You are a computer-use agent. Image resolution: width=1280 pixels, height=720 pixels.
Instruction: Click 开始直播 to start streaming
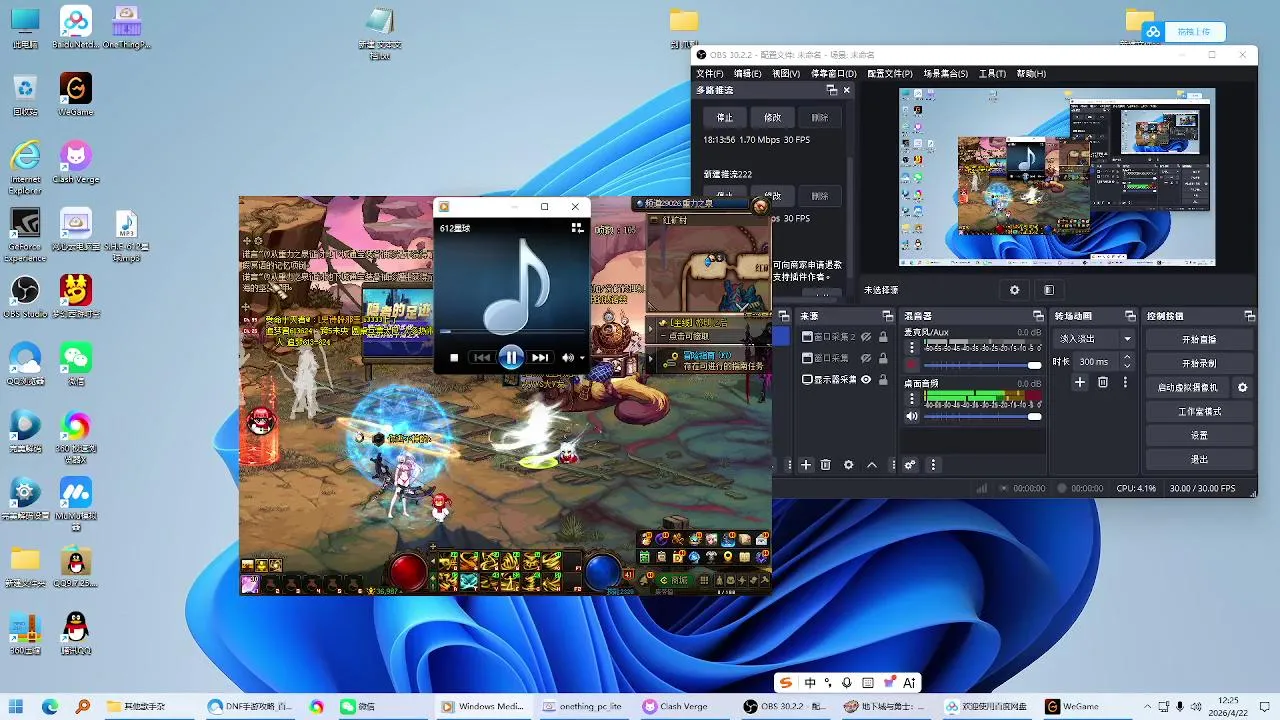pos(1199,339)
